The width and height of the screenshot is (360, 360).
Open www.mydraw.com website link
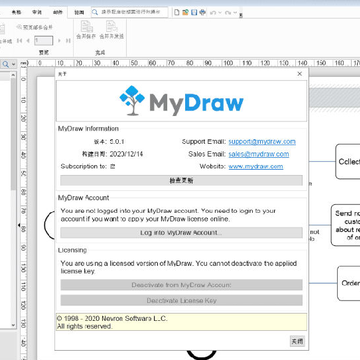pyautogui.click(x=256, y=166)
